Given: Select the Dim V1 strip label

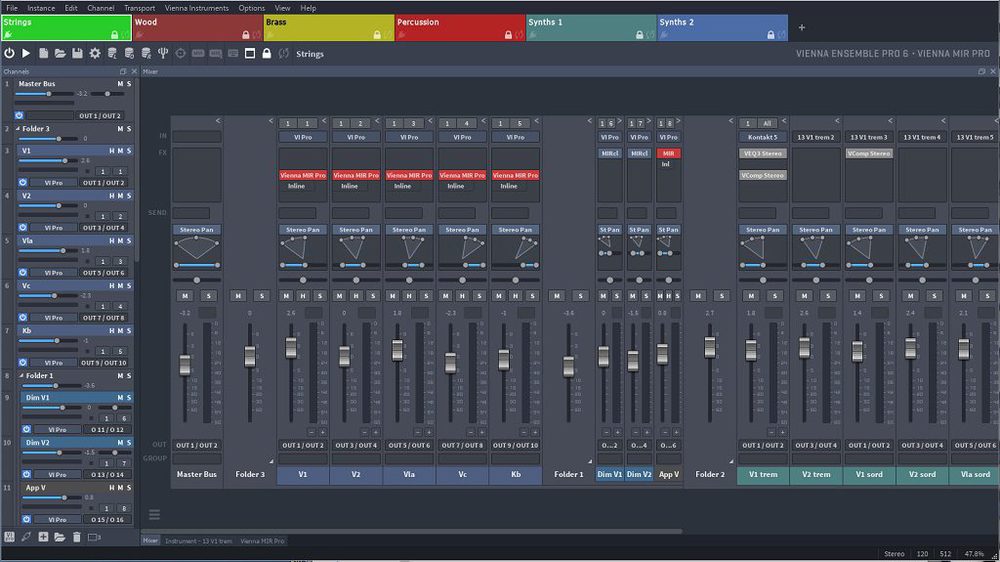Looking at the screenshot, I should click(x=609, y=474).
